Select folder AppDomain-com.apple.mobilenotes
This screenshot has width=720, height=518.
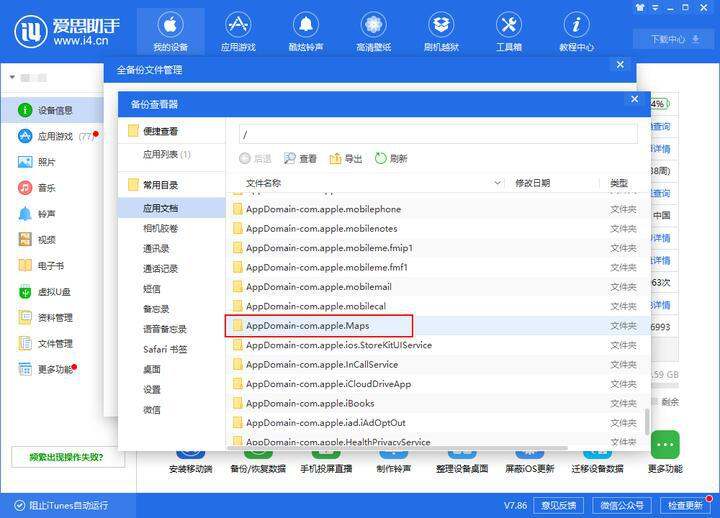(436, 229)
